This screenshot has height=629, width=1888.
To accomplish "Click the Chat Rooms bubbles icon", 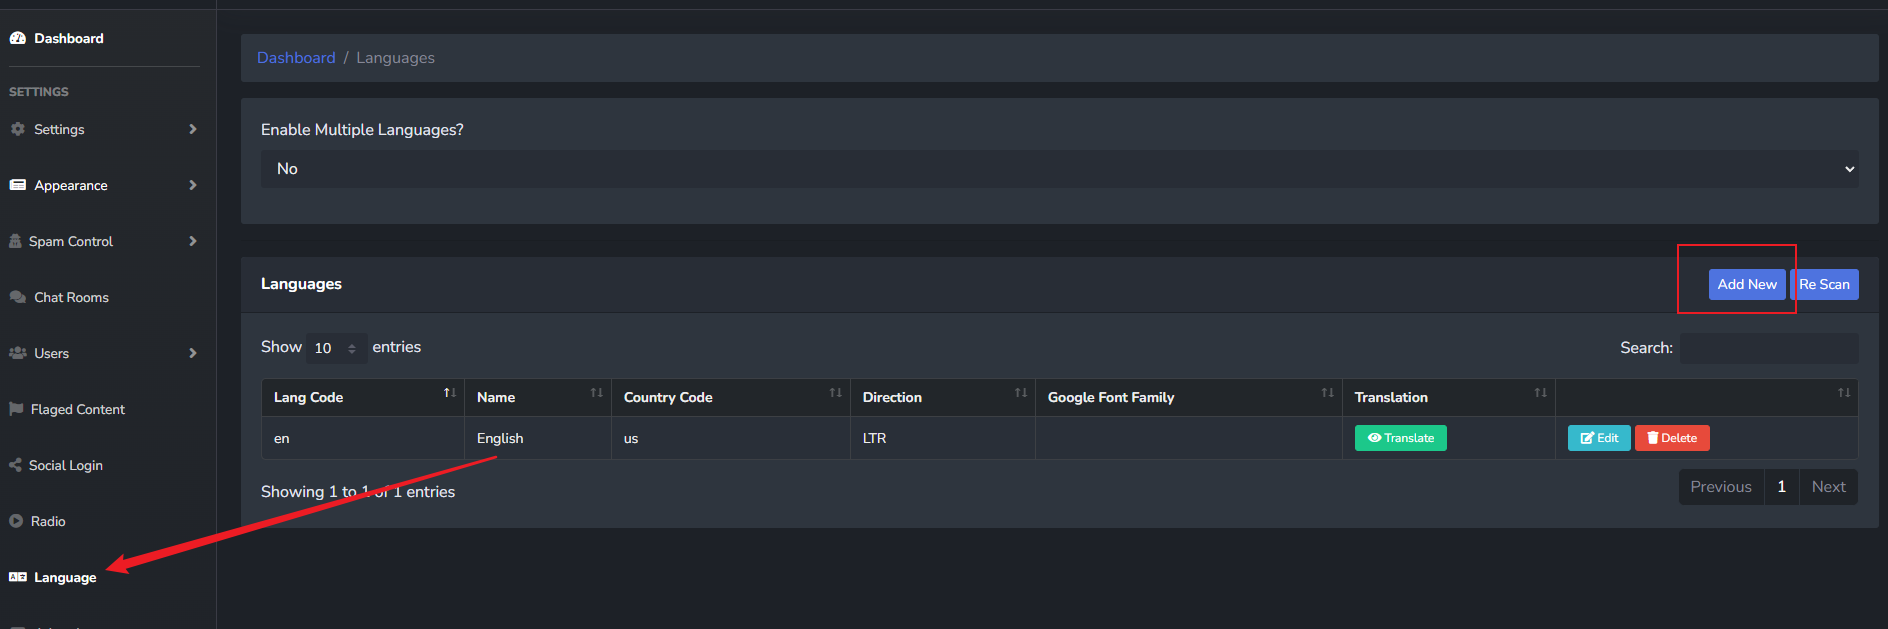I will [17, 297].
